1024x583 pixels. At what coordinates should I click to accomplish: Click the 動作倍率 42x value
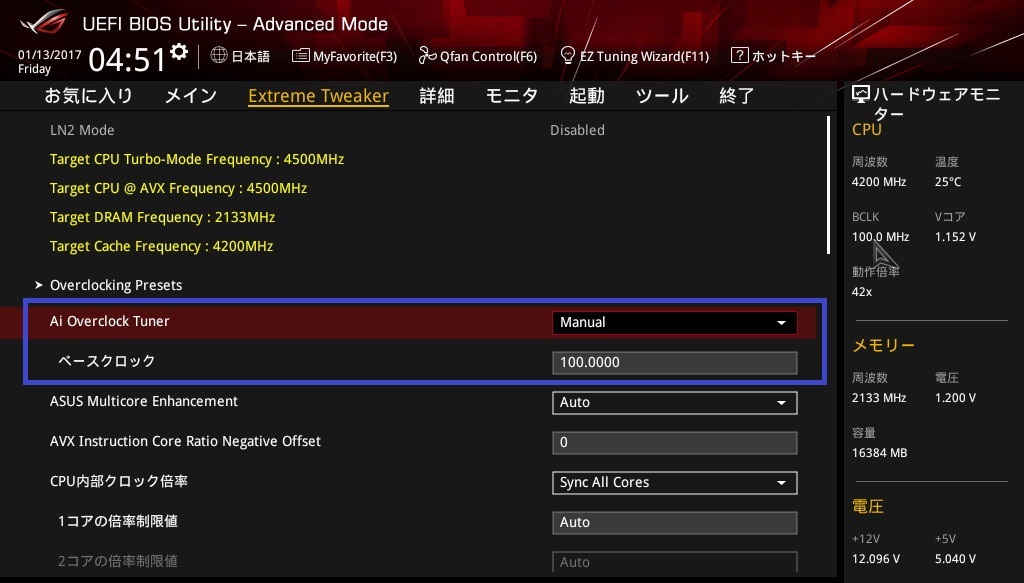pos(861,292)
